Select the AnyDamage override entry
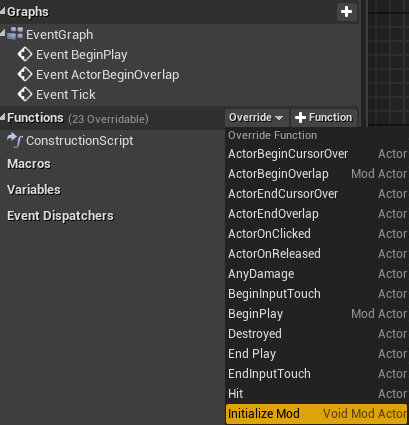The image size is (409, 425). [x=317, y=274]
